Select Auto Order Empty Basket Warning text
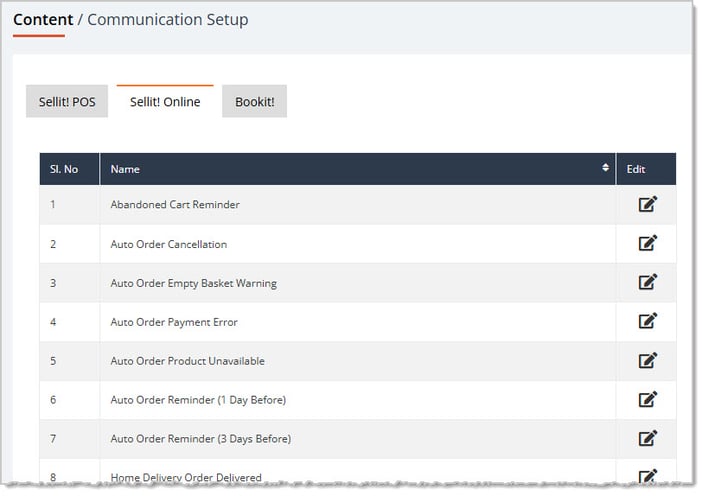Image resolution: width=702 pixels, height=496 pixels. [x=193, y=283]
